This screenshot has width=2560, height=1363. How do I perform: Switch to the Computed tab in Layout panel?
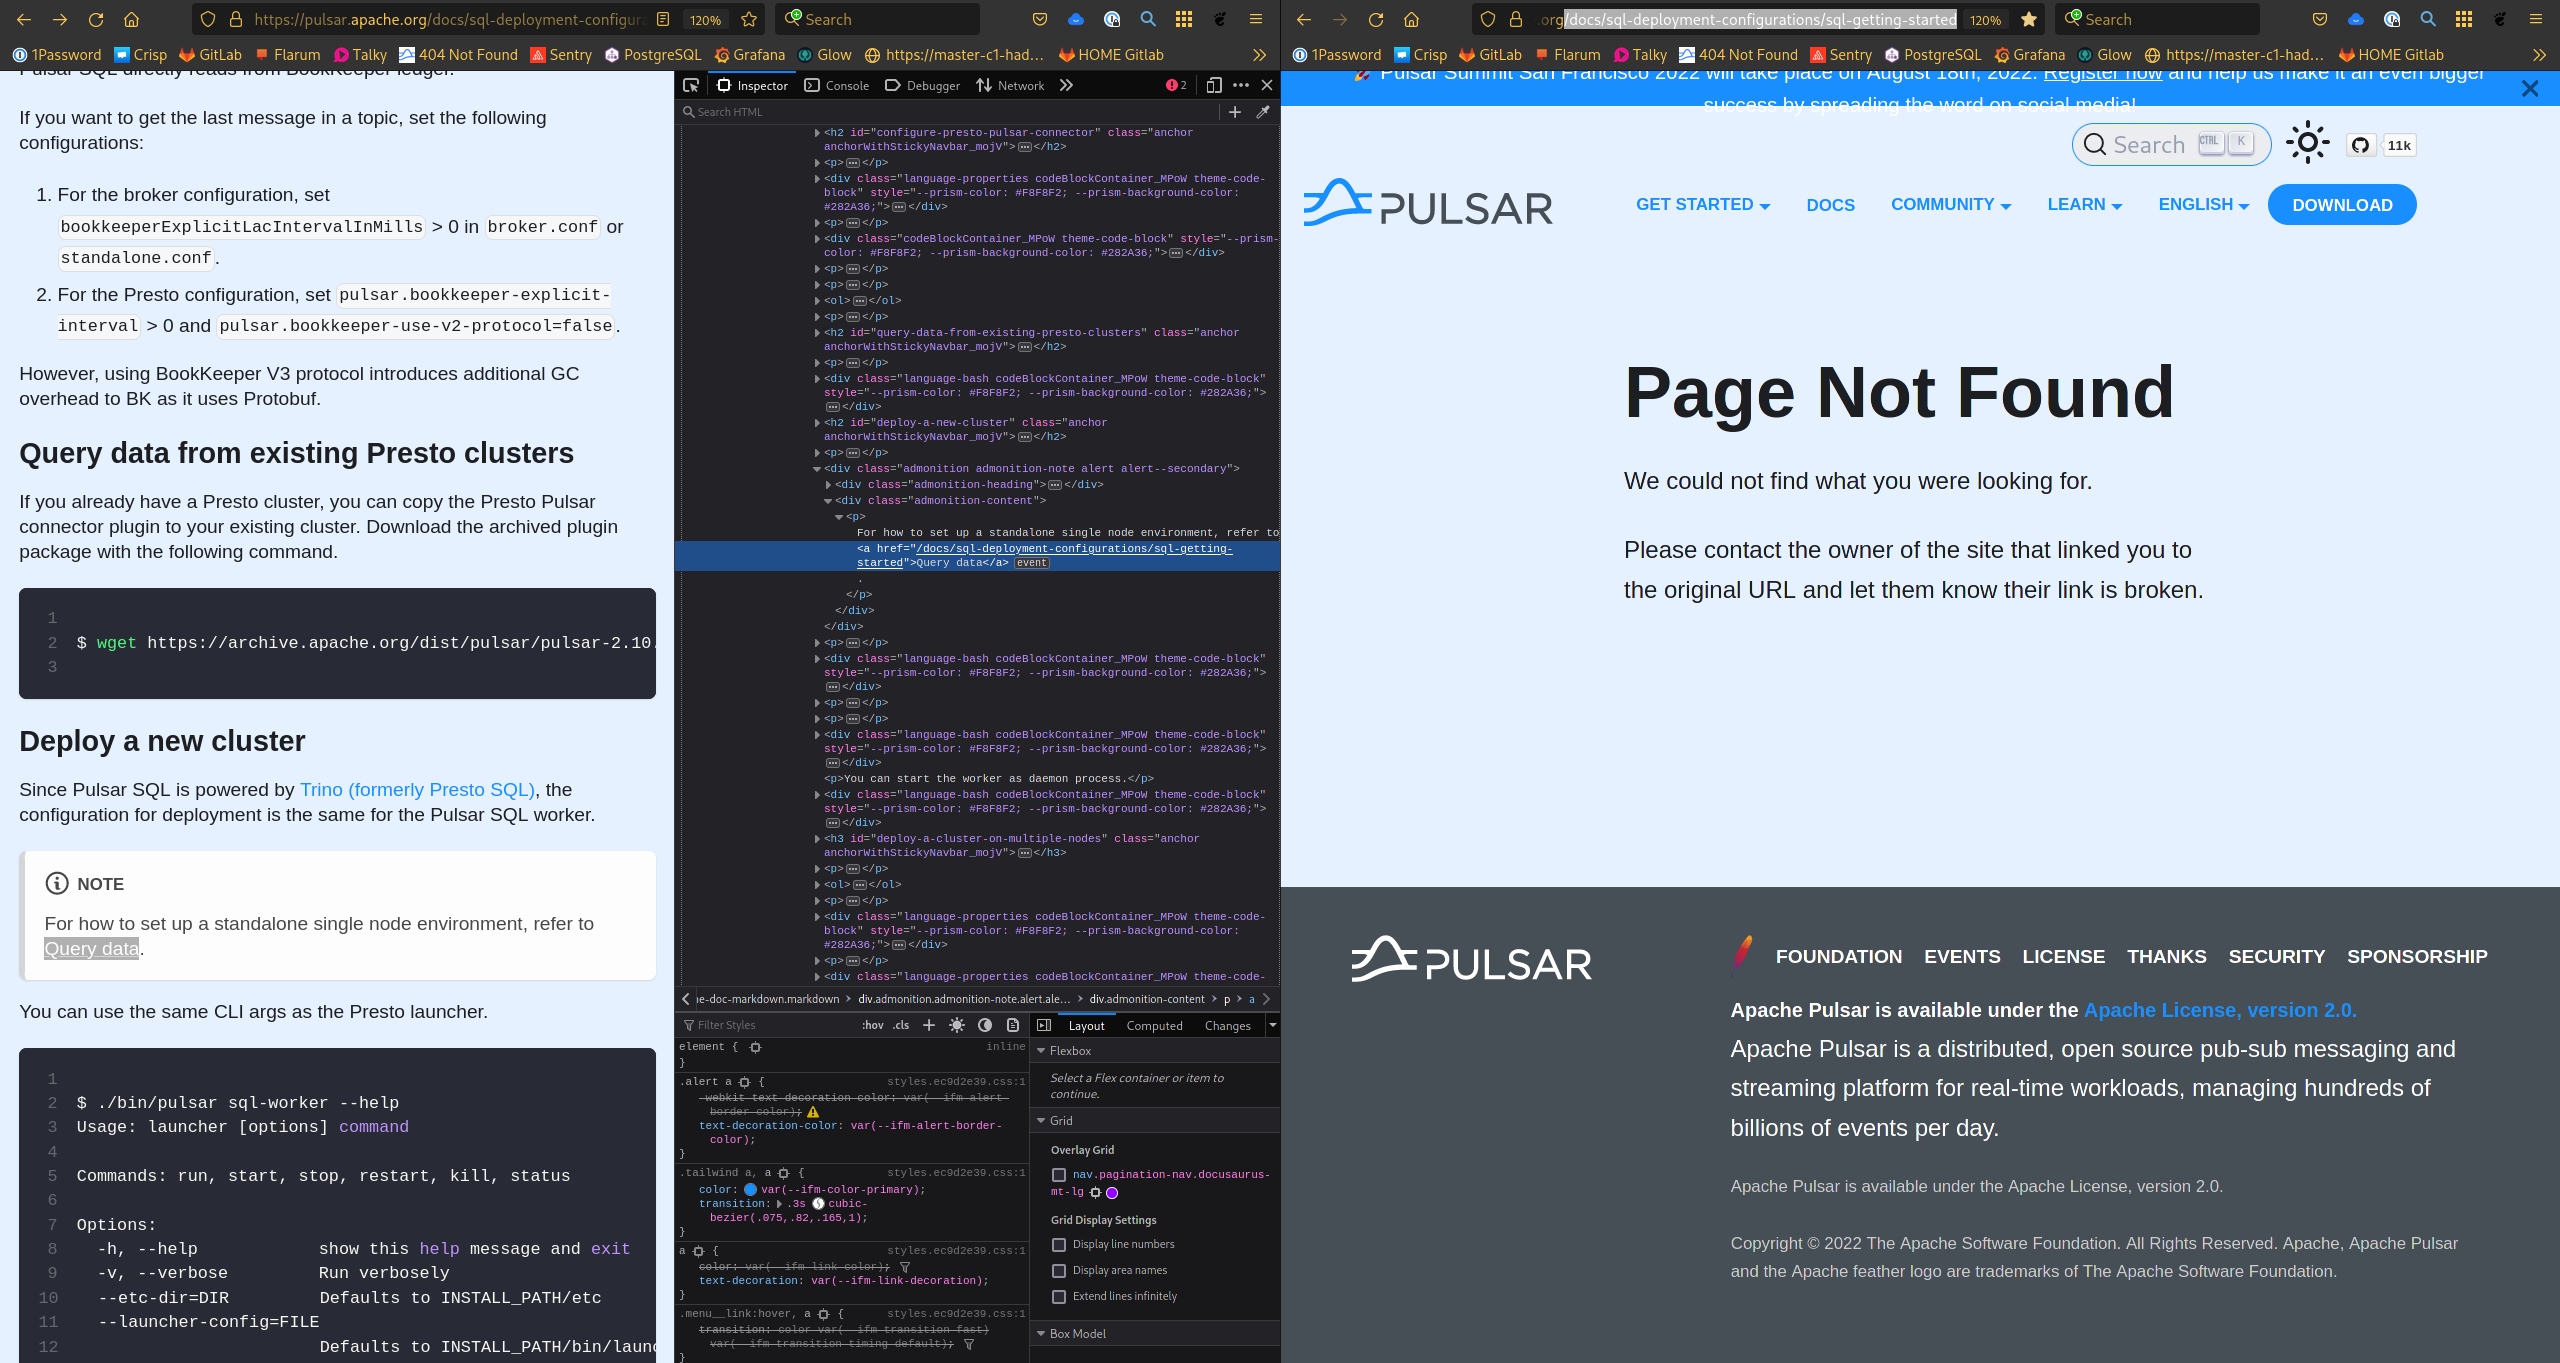pos(1154,1025)
